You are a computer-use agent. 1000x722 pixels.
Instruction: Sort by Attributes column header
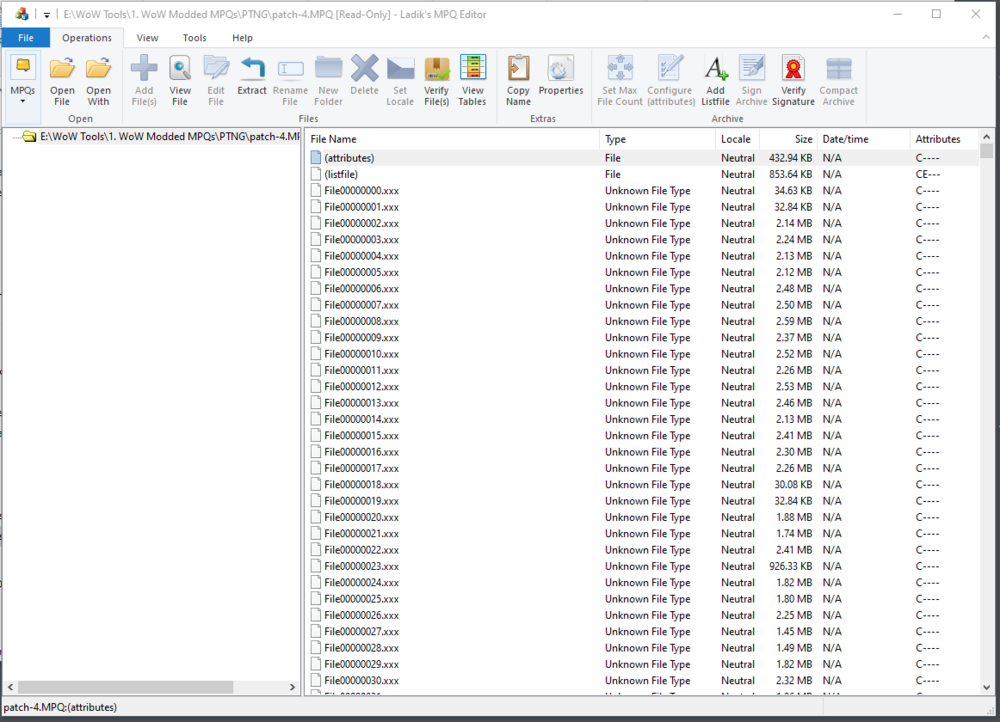click(x=944, y=139)
